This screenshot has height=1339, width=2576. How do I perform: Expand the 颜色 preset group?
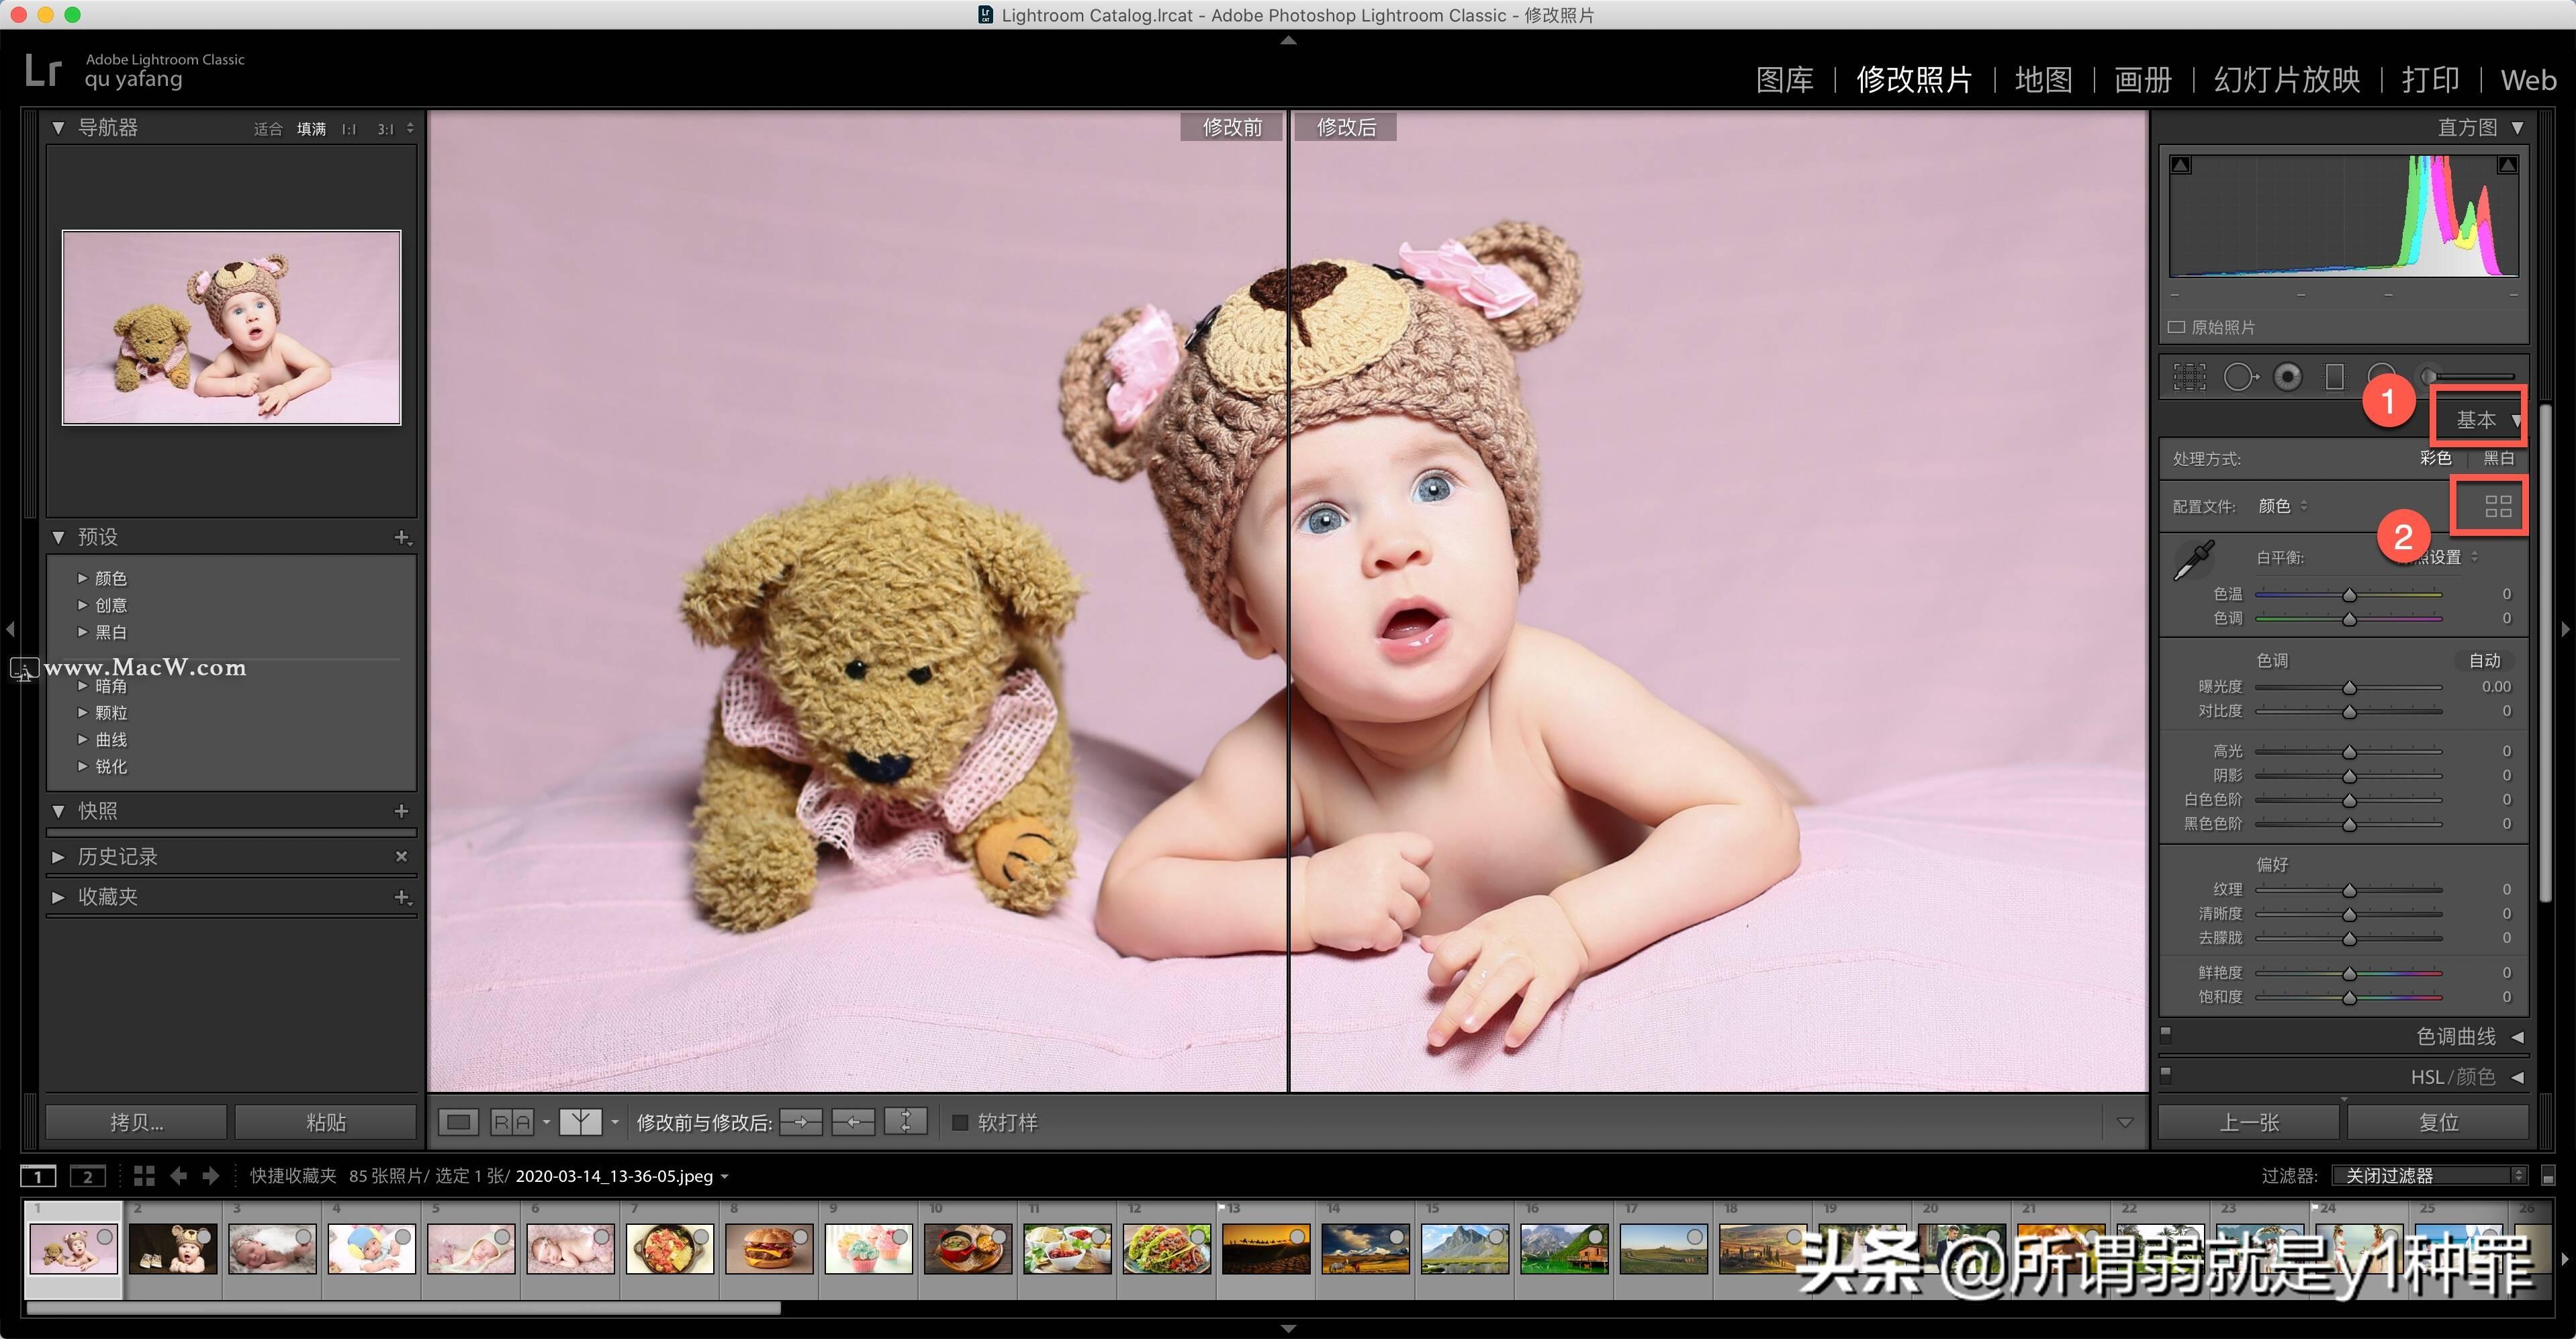click(x=82, y=578)
